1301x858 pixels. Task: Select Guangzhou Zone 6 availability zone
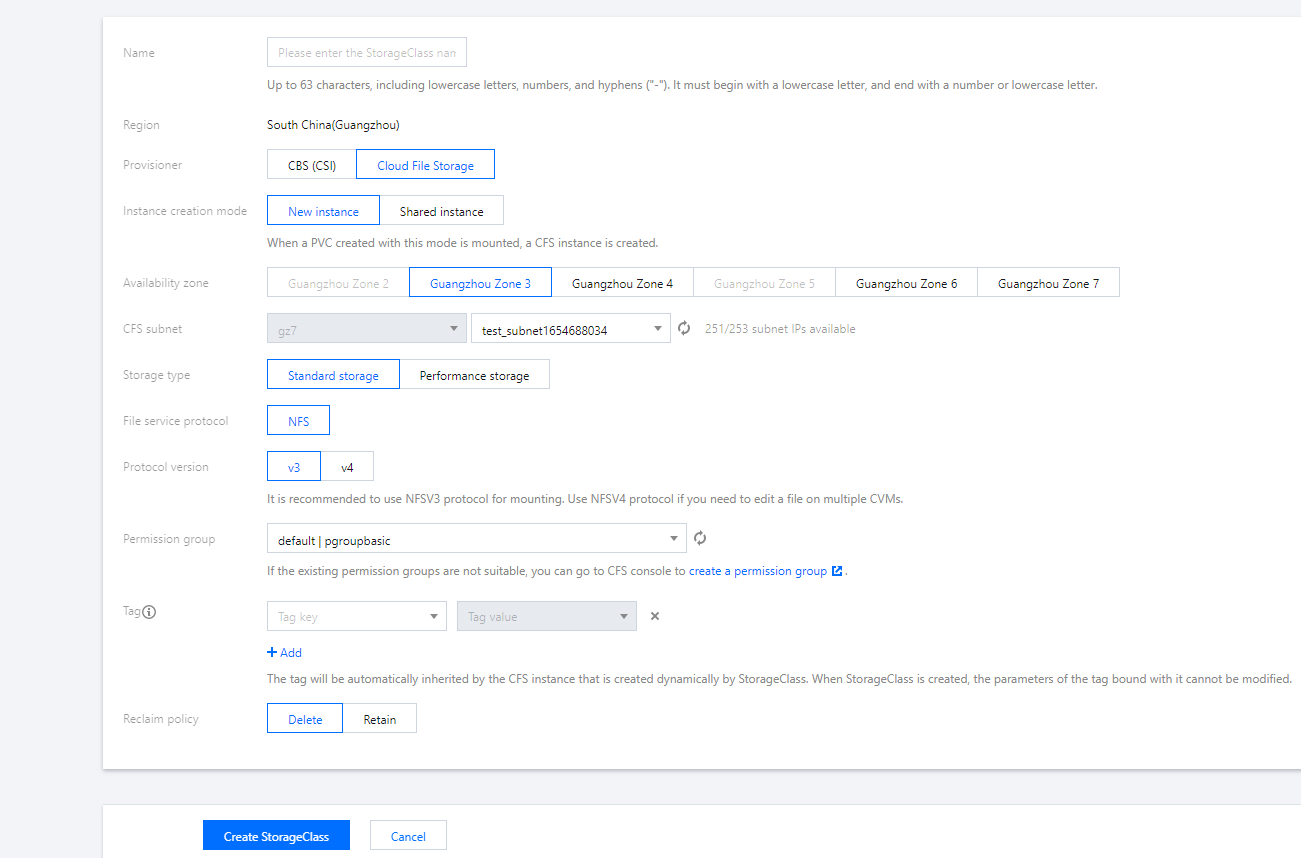[906, 283]
